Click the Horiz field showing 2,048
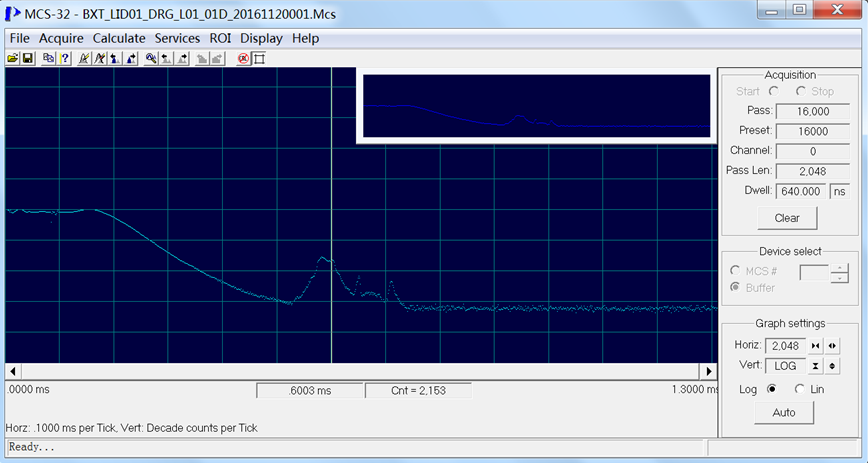The image size is (868, 463). point(785,346)
